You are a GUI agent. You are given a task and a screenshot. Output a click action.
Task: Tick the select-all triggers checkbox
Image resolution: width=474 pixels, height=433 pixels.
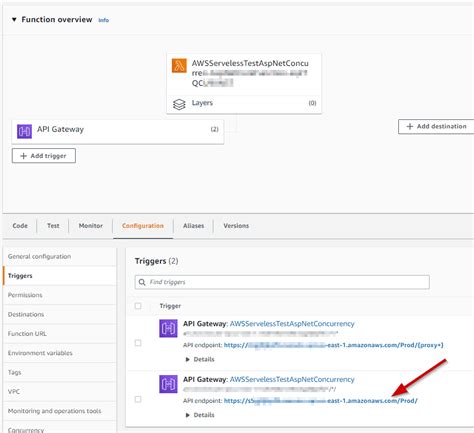pyautogui.click(x=138, y=306)
